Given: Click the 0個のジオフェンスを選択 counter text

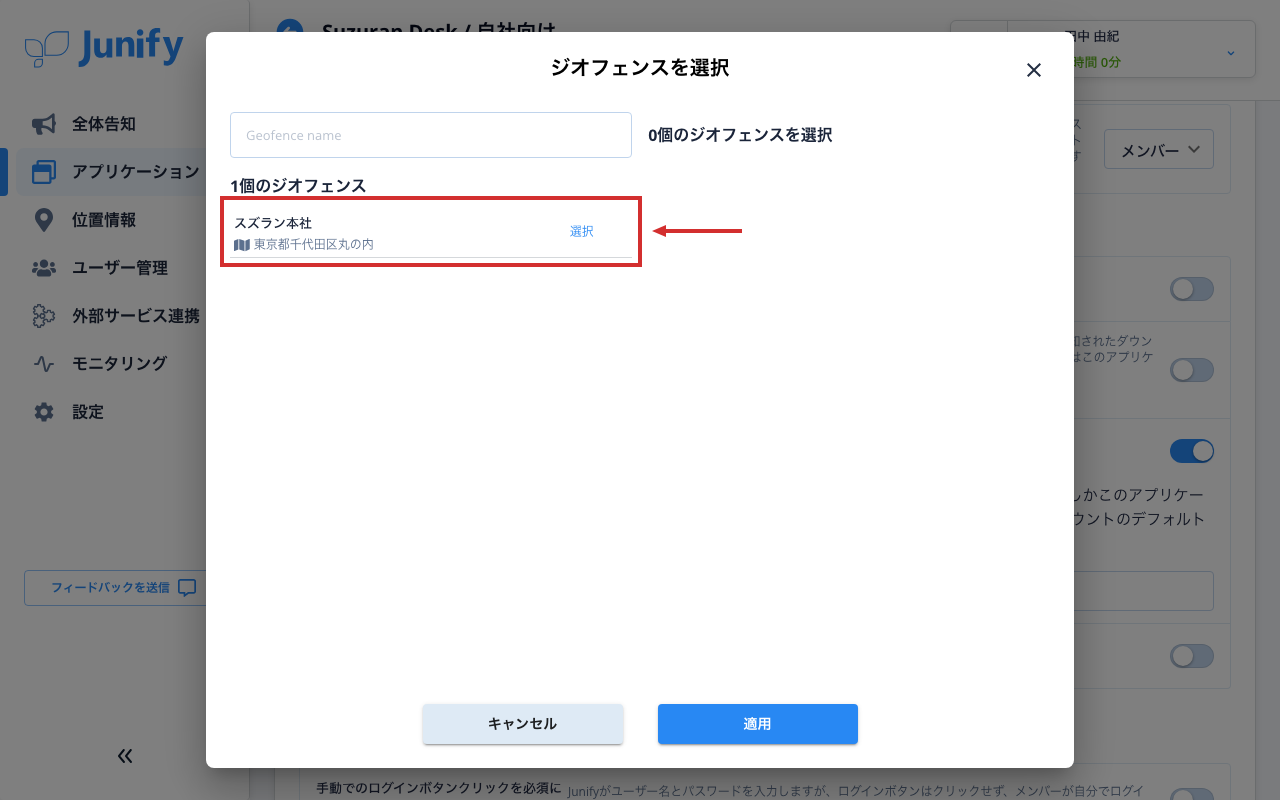Looking at the screenshot, I should [x=740, y=135].
